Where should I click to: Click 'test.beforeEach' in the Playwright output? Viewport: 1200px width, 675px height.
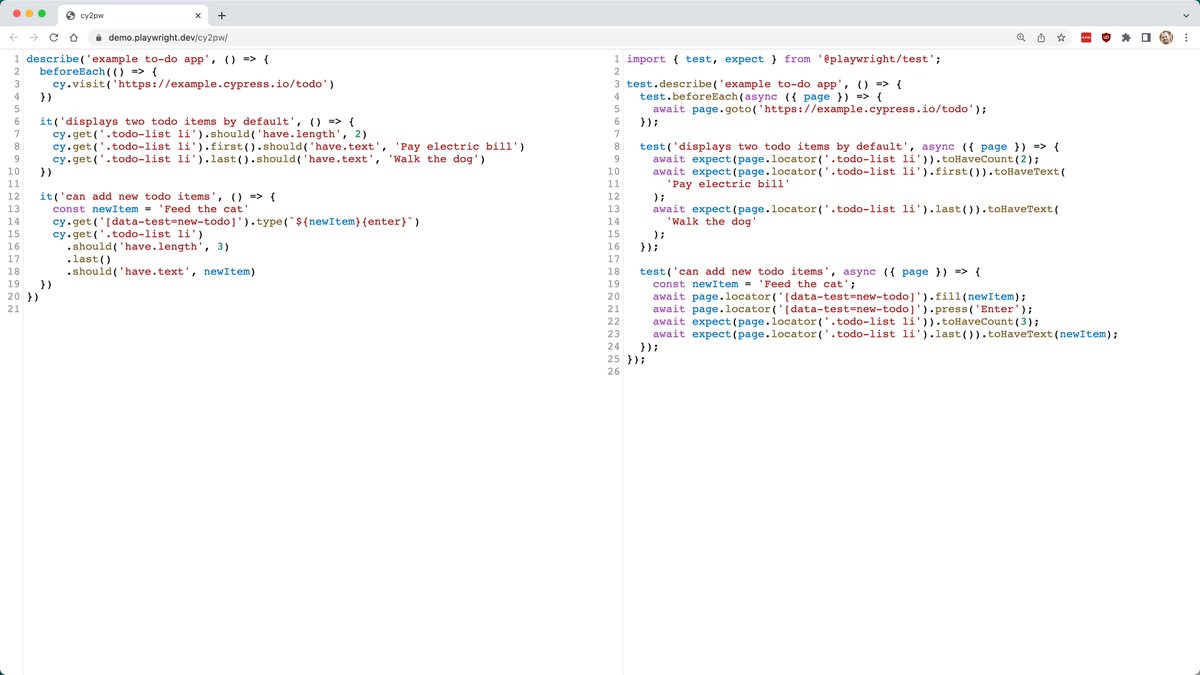(690, 97)
